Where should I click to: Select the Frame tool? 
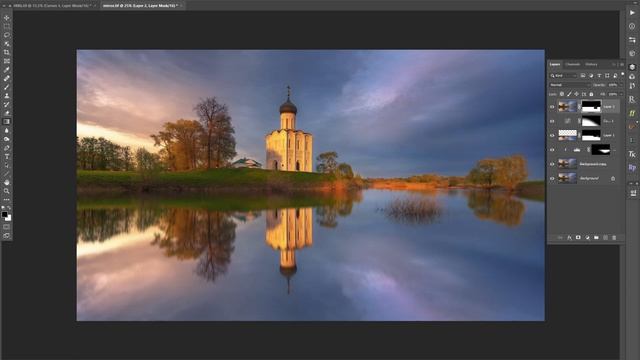[7, 61]
